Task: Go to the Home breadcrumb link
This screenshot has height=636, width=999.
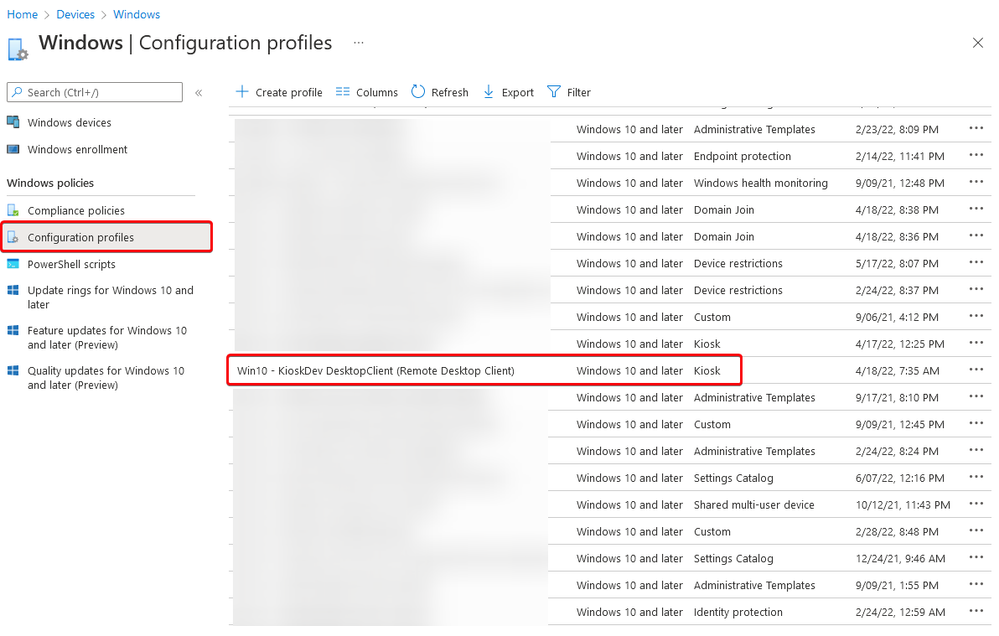Action: (22, 14)
